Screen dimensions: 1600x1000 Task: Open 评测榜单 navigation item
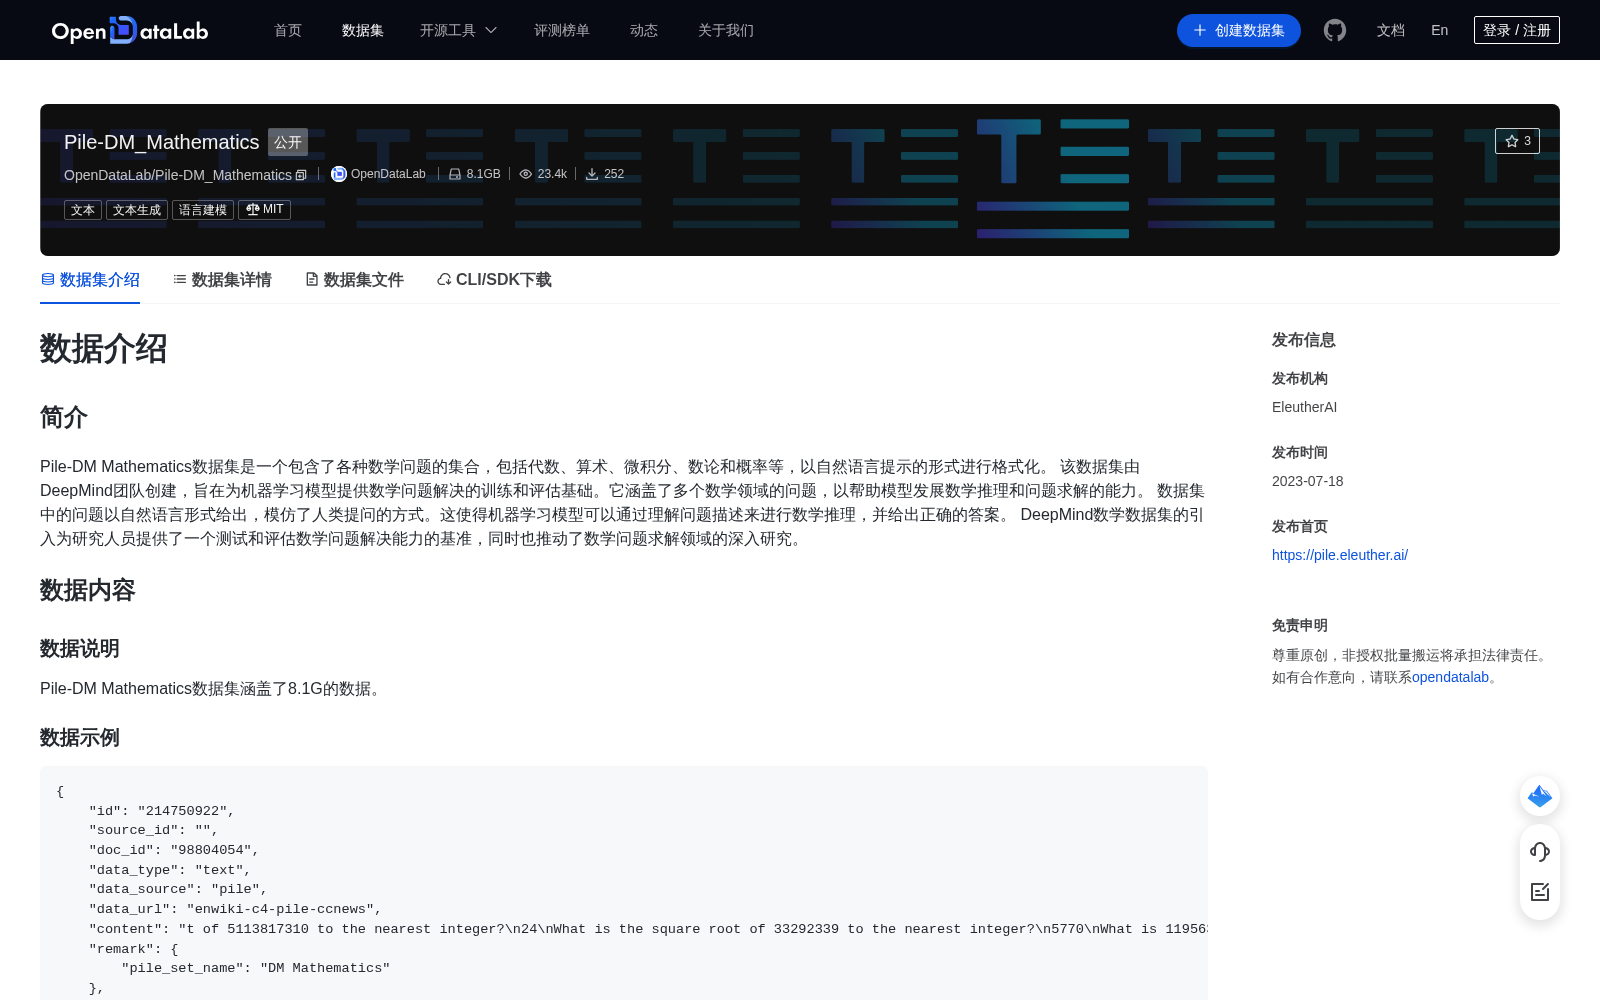[x=562, y=30]
